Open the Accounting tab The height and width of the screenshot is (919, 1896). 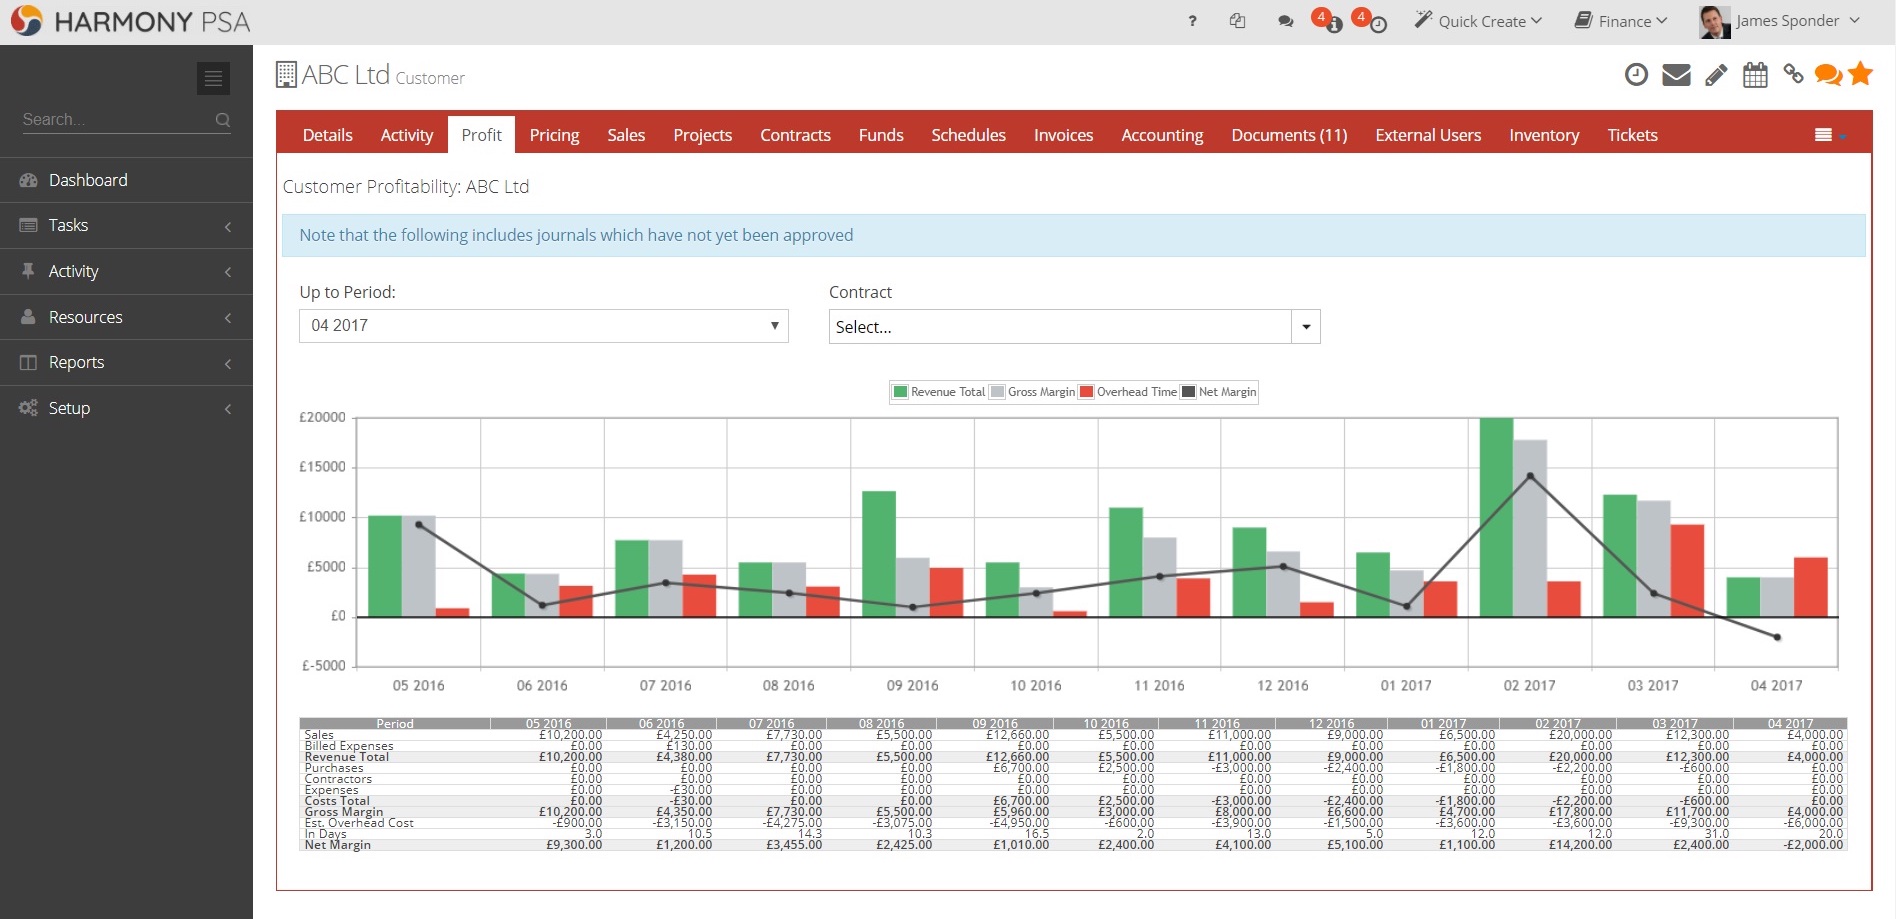click(x=1162, y=135)
